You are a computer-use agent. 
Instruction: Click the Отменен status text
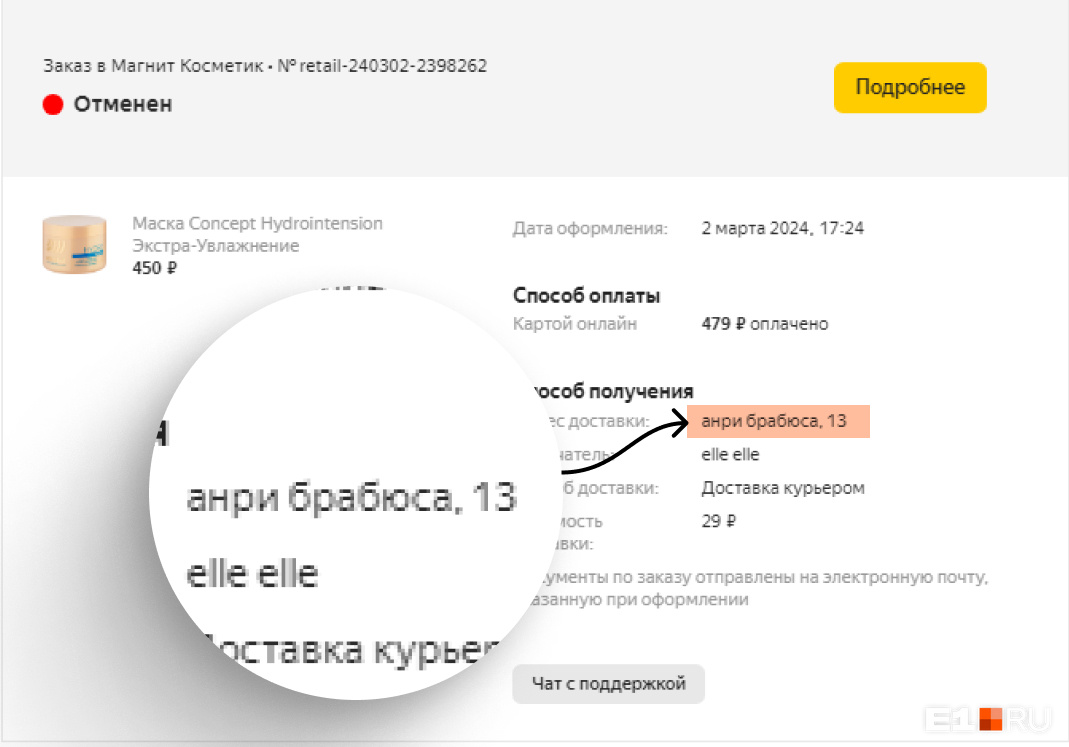pyautogui.click(x=123, y=104)
